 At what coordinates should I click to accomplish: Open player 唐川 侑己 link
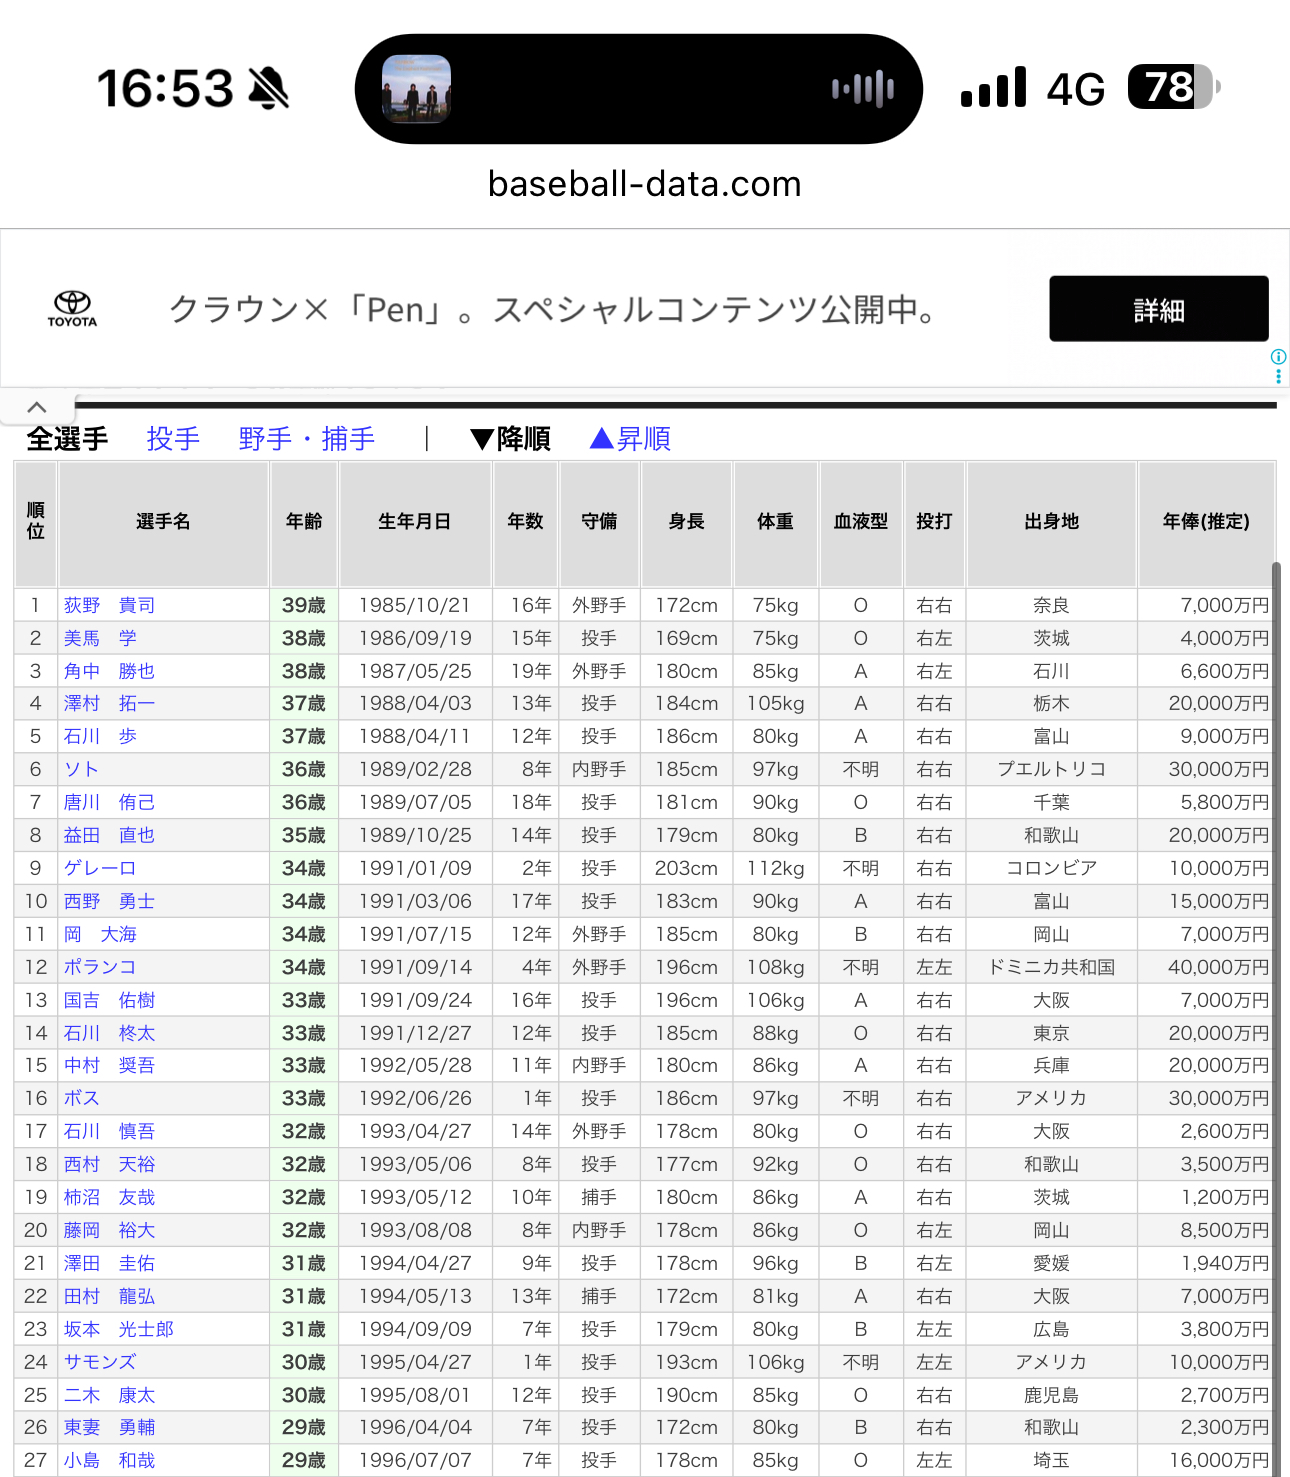pos(109,802)
